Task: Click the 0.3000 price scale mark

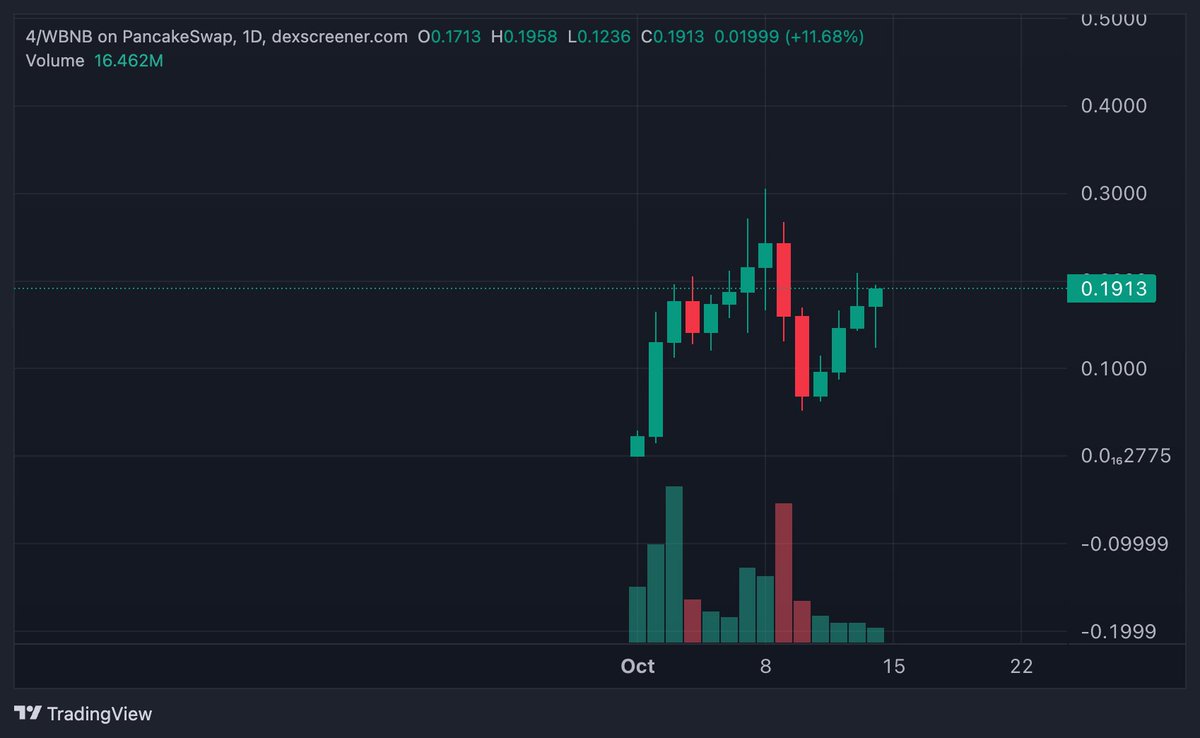Action: pos(1116,193)
